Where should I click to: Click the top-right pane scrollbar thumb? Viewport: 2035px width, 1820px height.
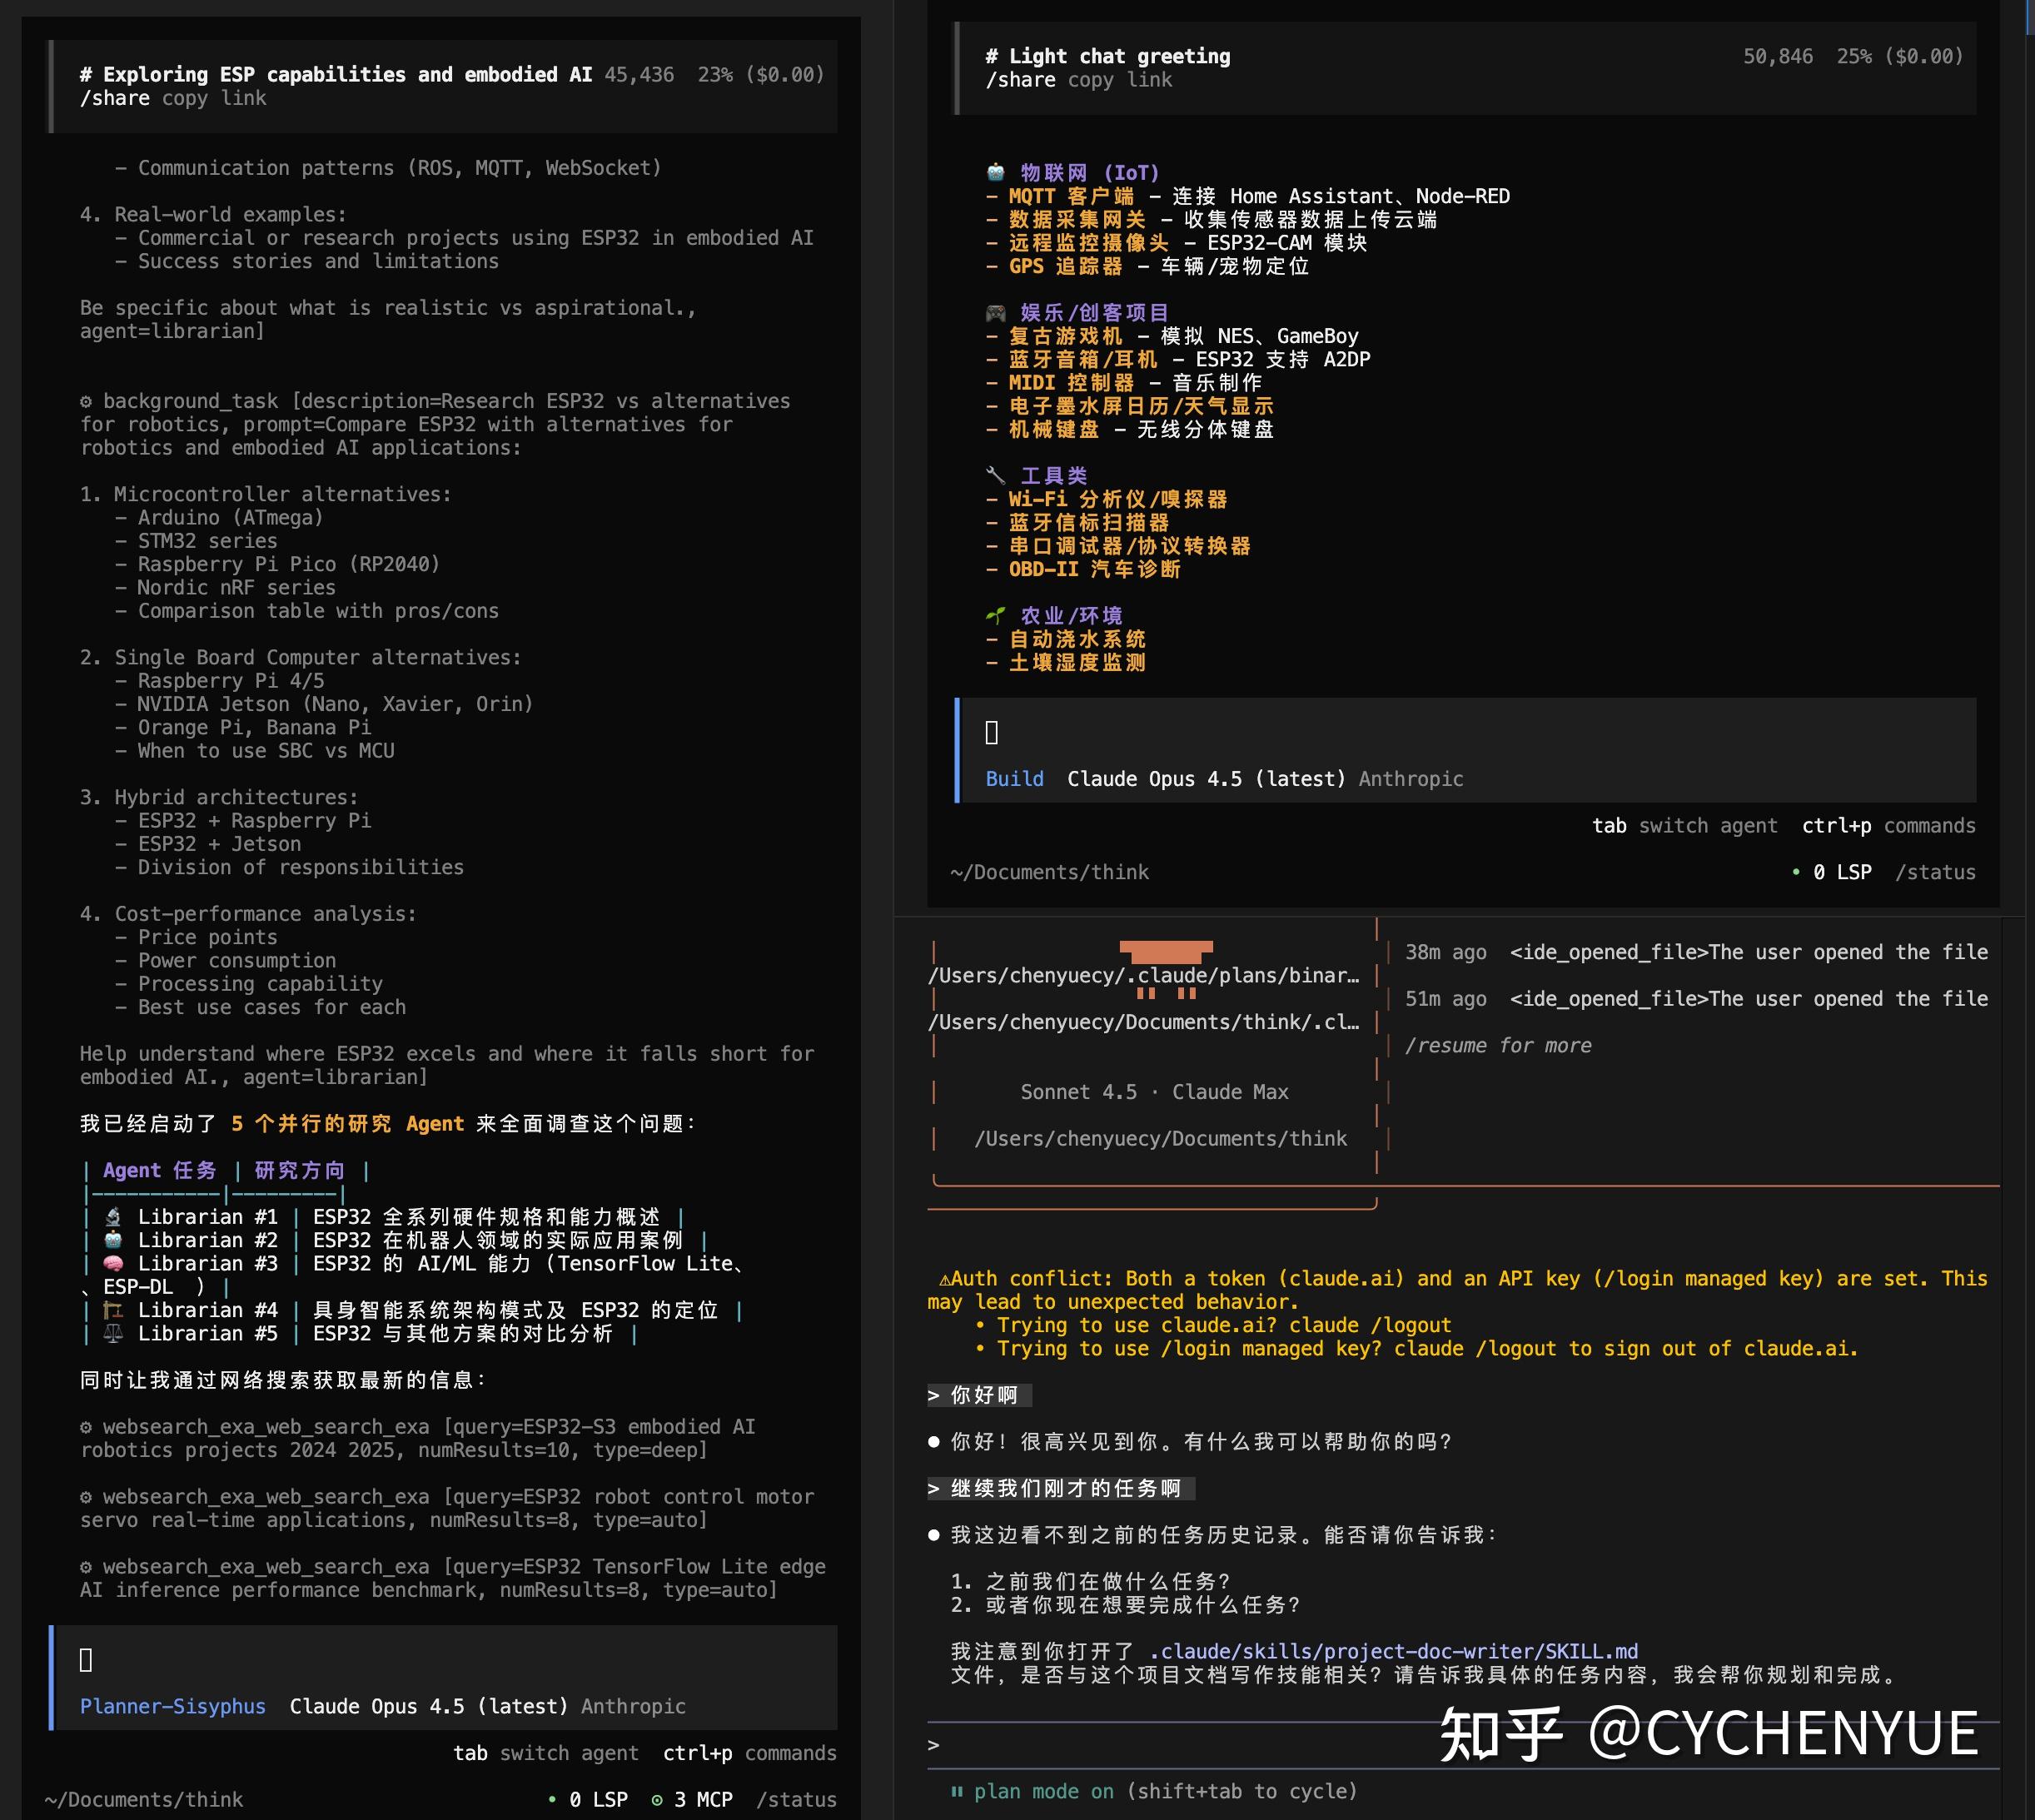[2030, 18]
